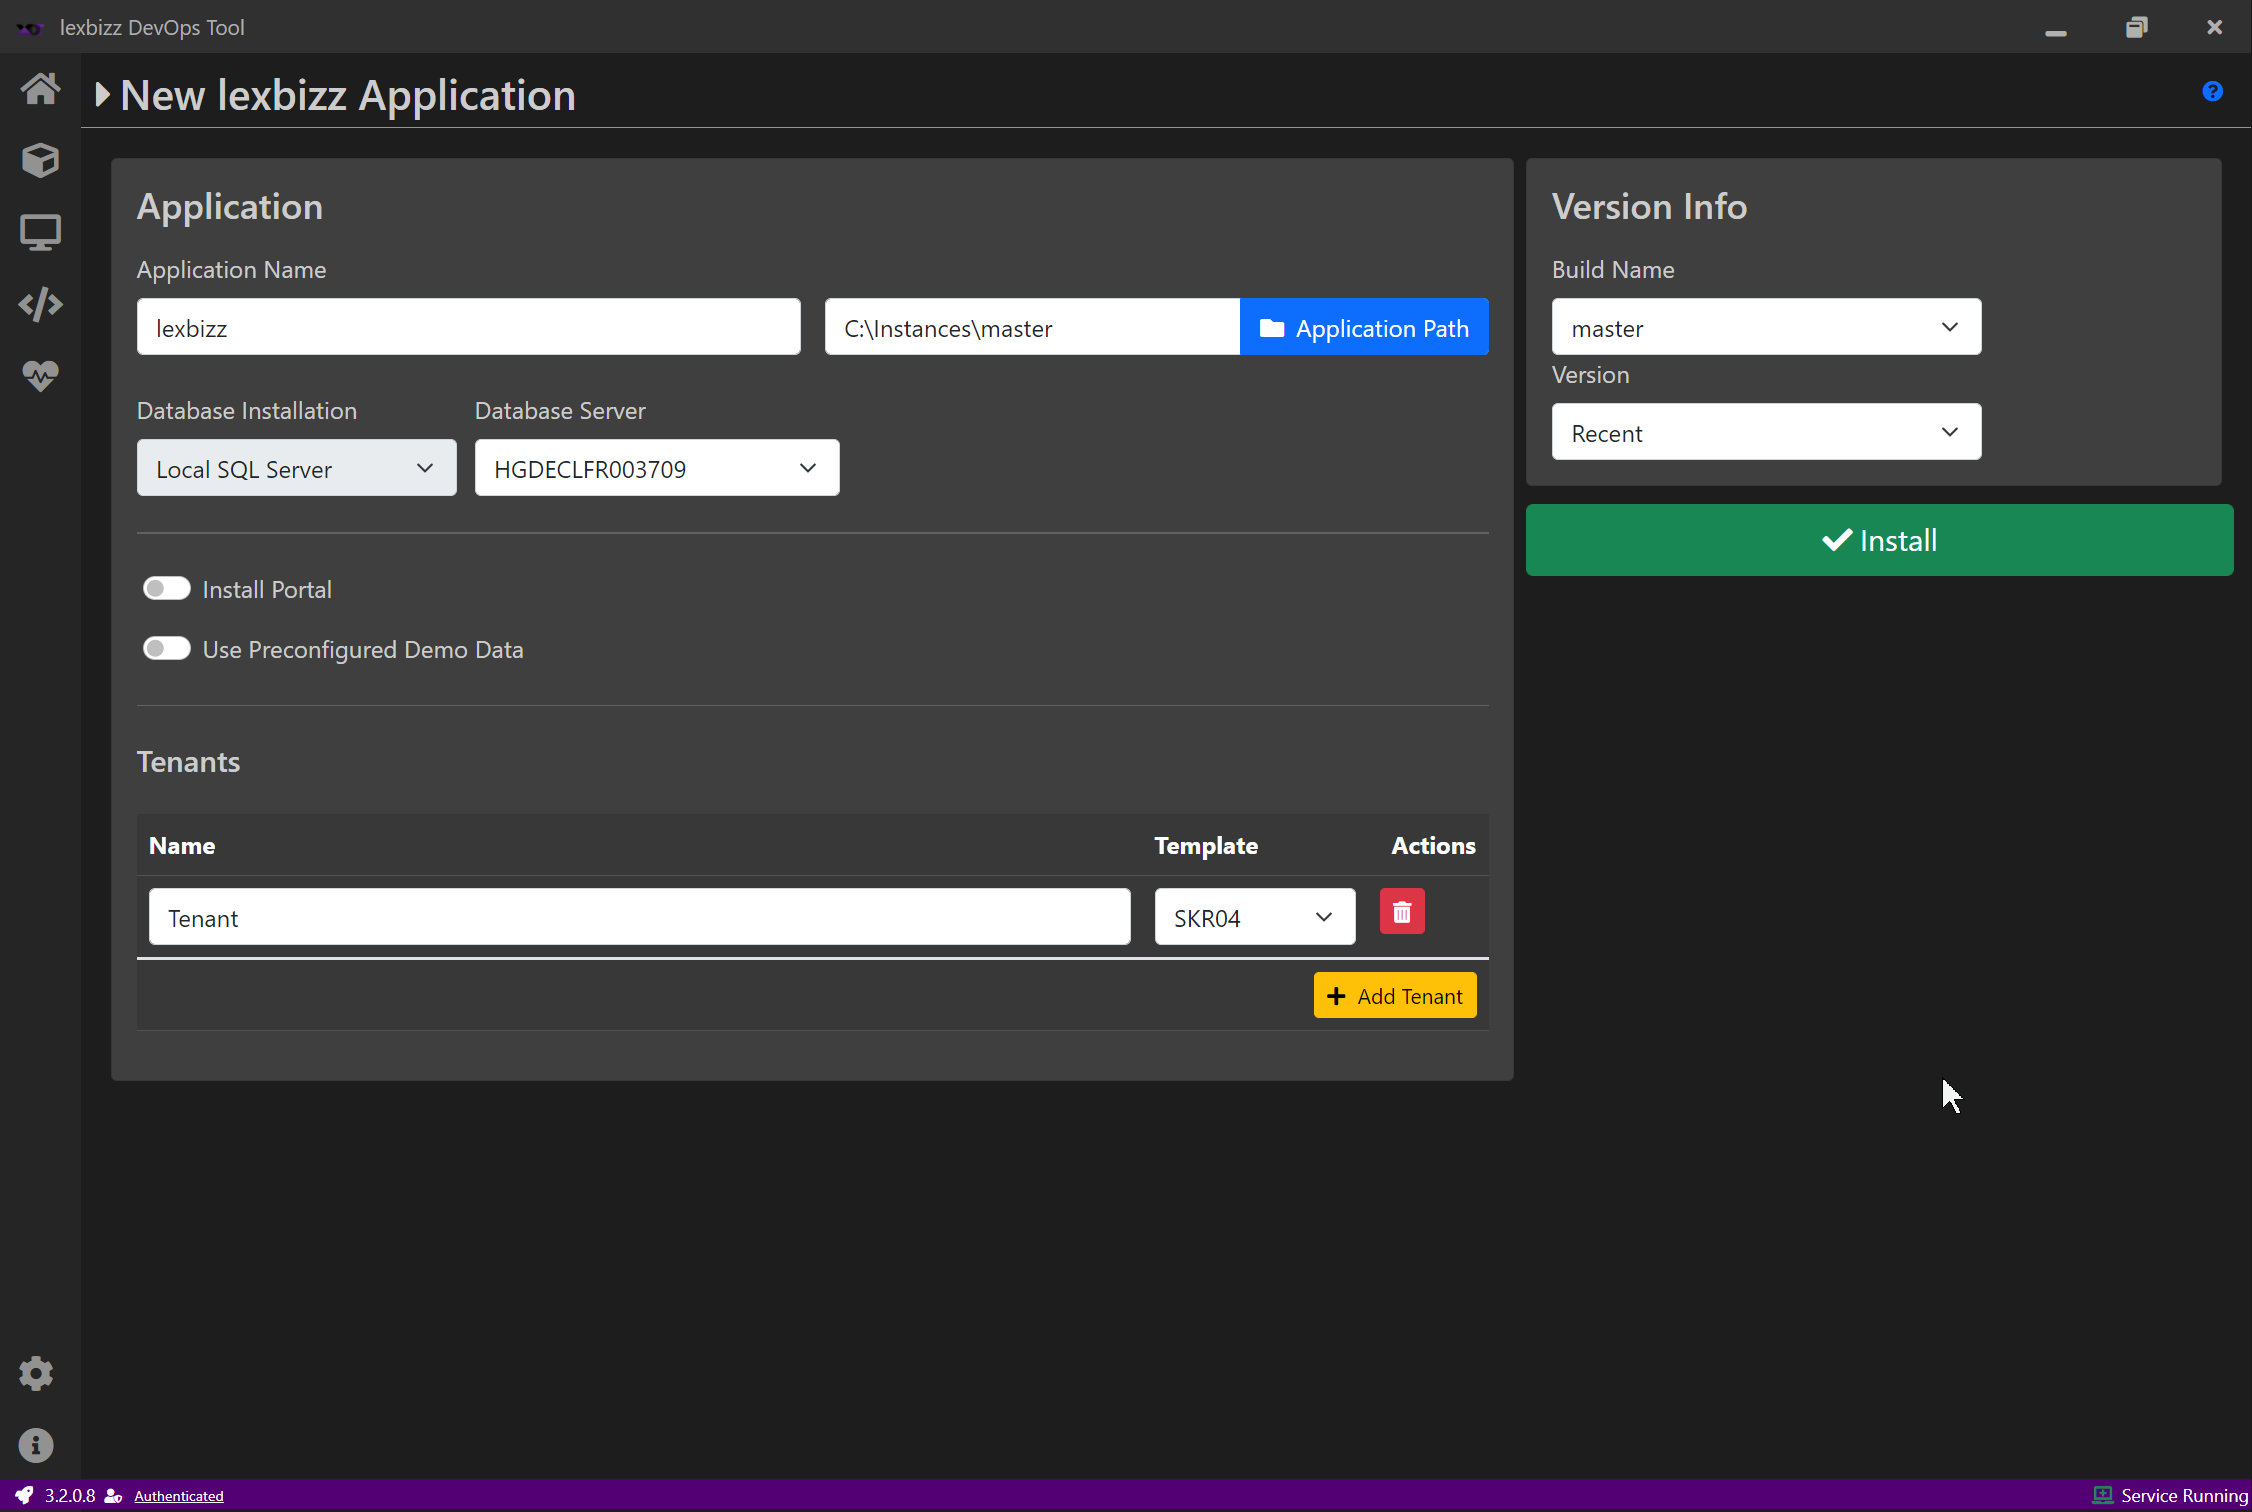Toggle Use Preconfigured Demo Data
Viewport: 2252px width, 1512px height.
(166, 648)
